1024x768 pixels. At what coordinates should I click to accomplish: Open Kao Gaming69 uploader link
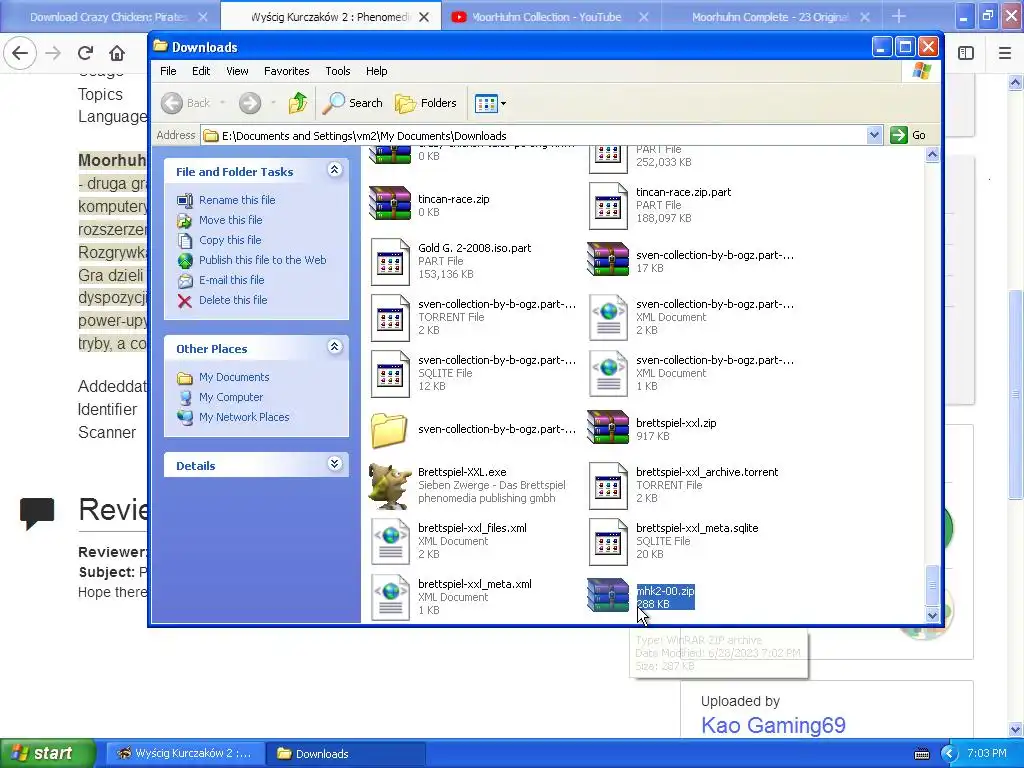click(x=773, y=725)
